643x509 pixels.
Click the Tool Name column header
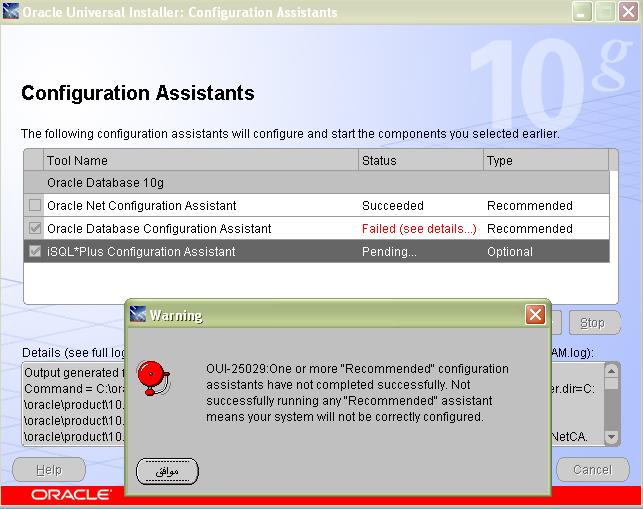point(200,160)
